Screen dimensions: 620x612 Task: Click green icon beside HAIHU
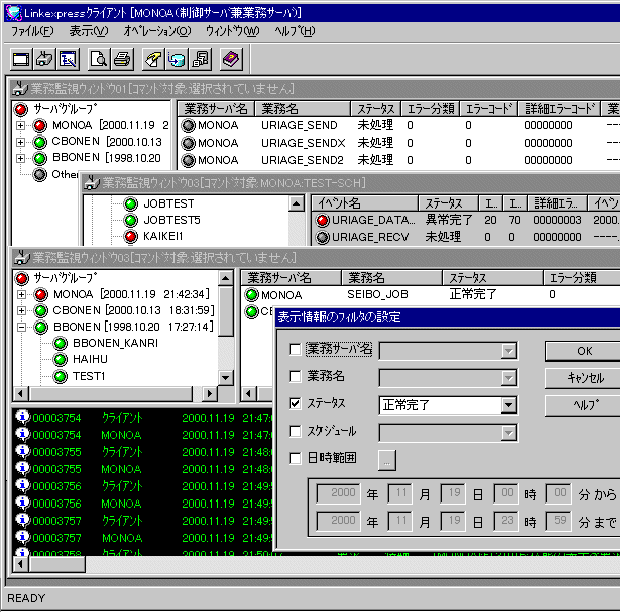(60, 359)
